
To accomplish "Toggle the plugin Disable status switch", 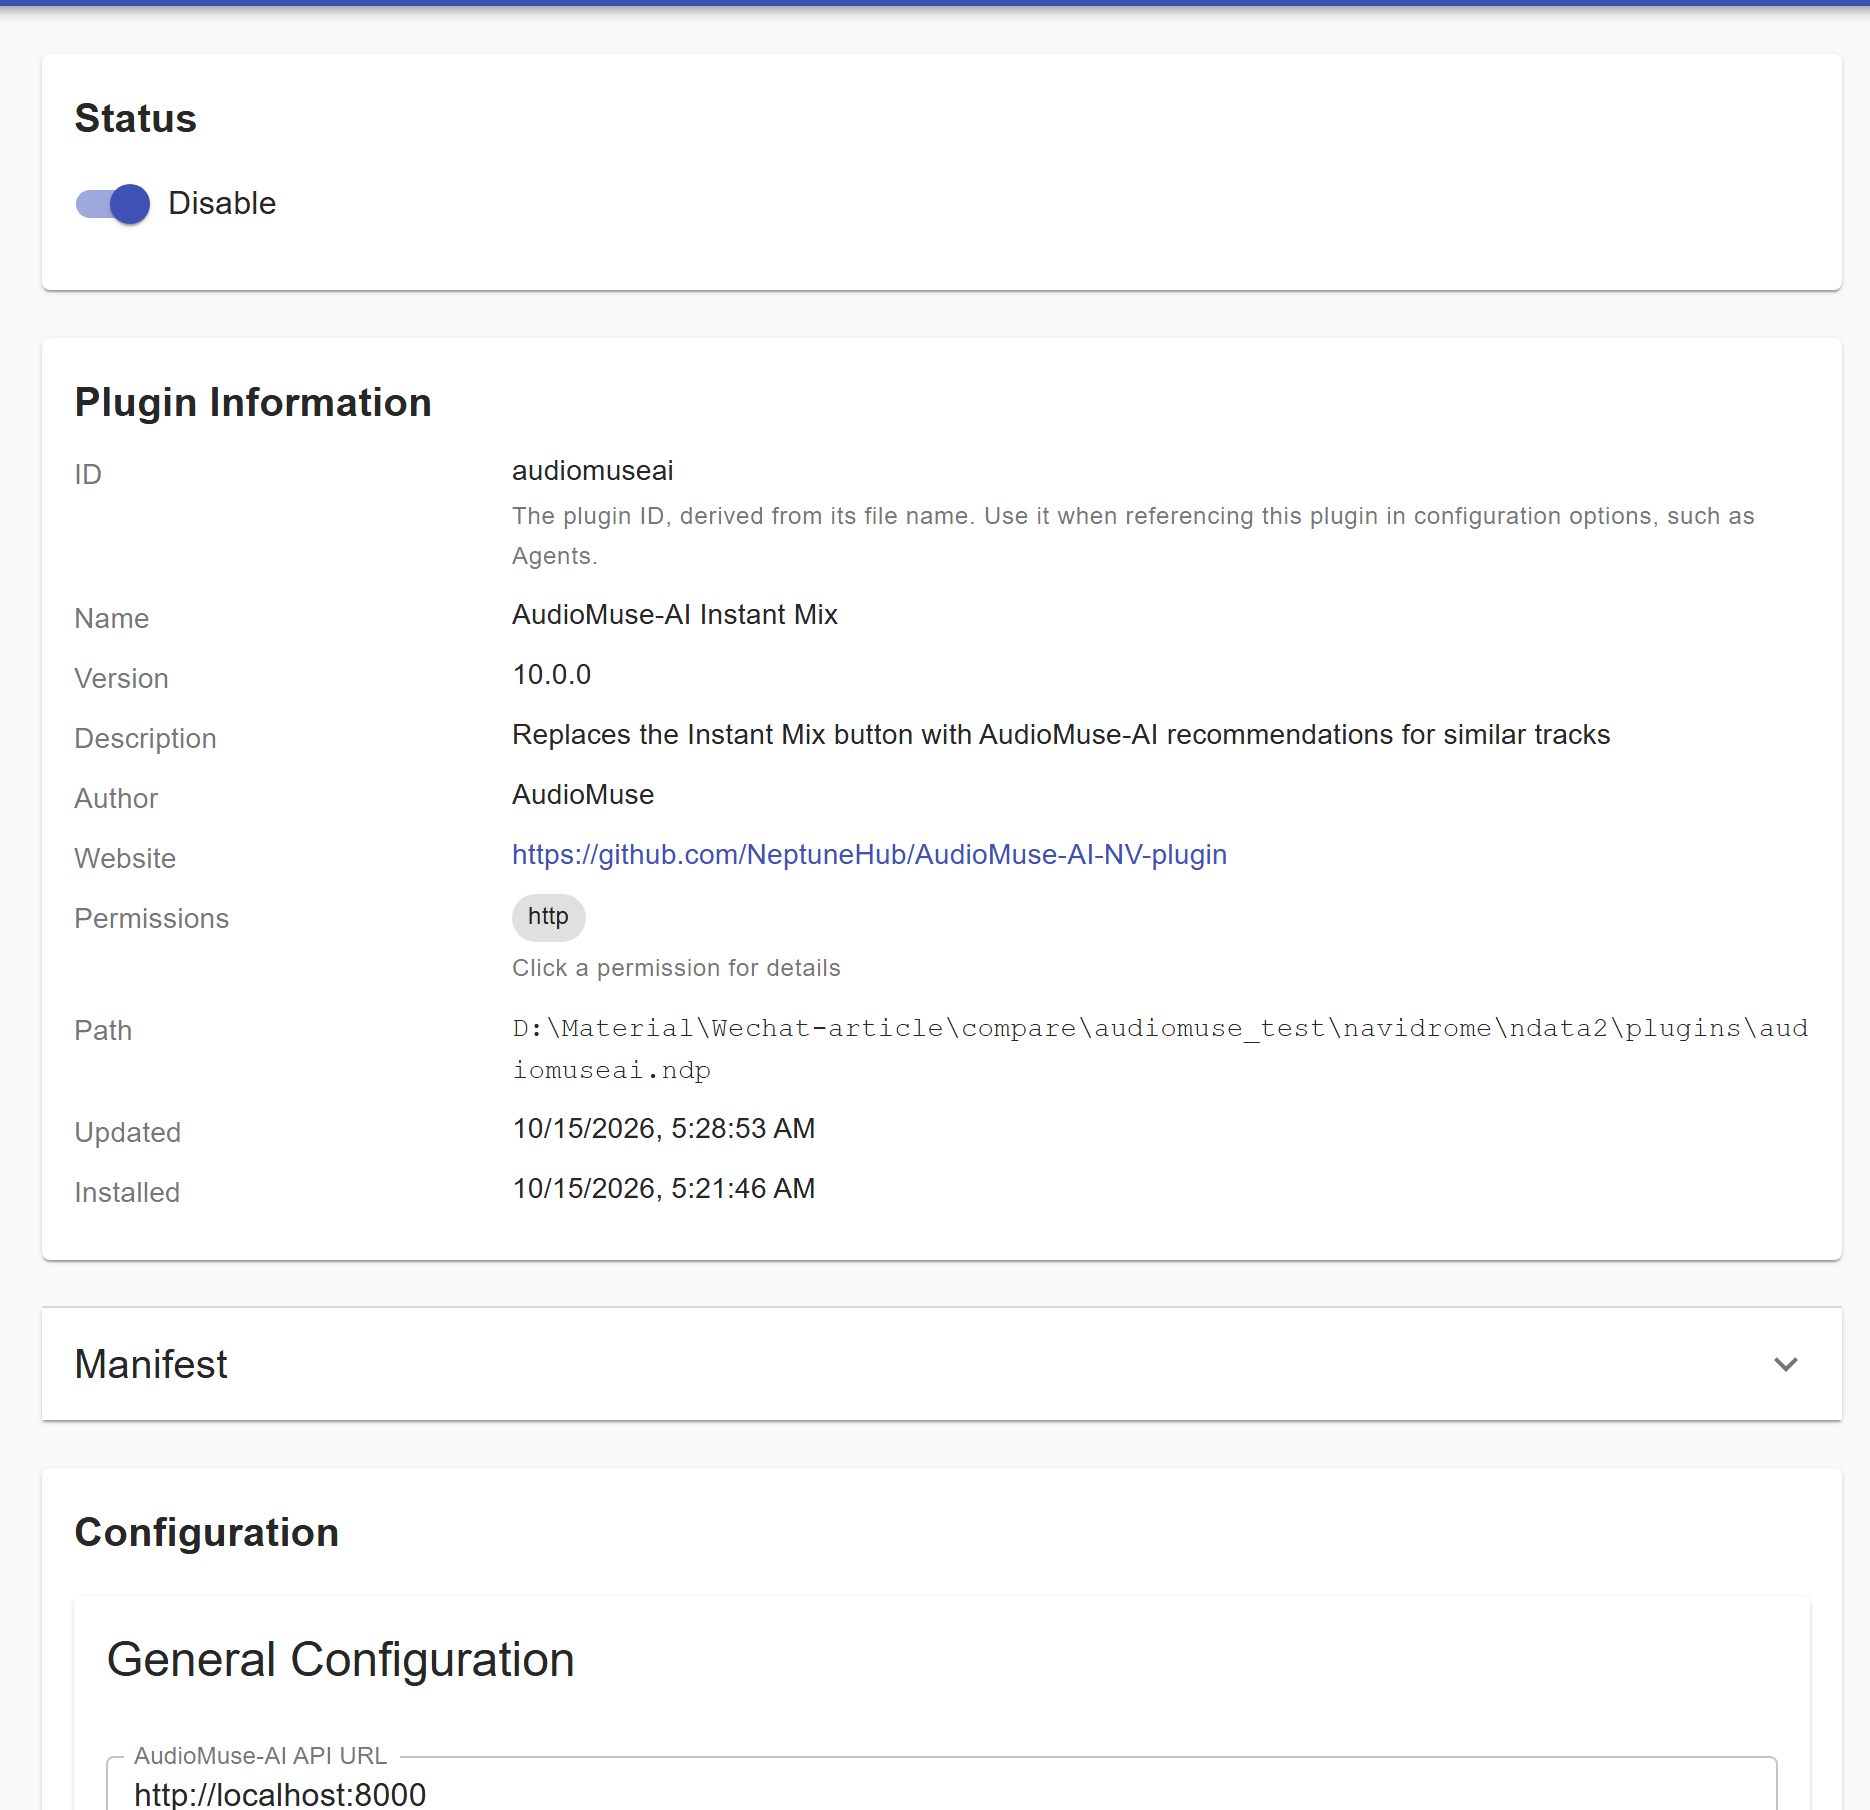I will click(113, 204).
